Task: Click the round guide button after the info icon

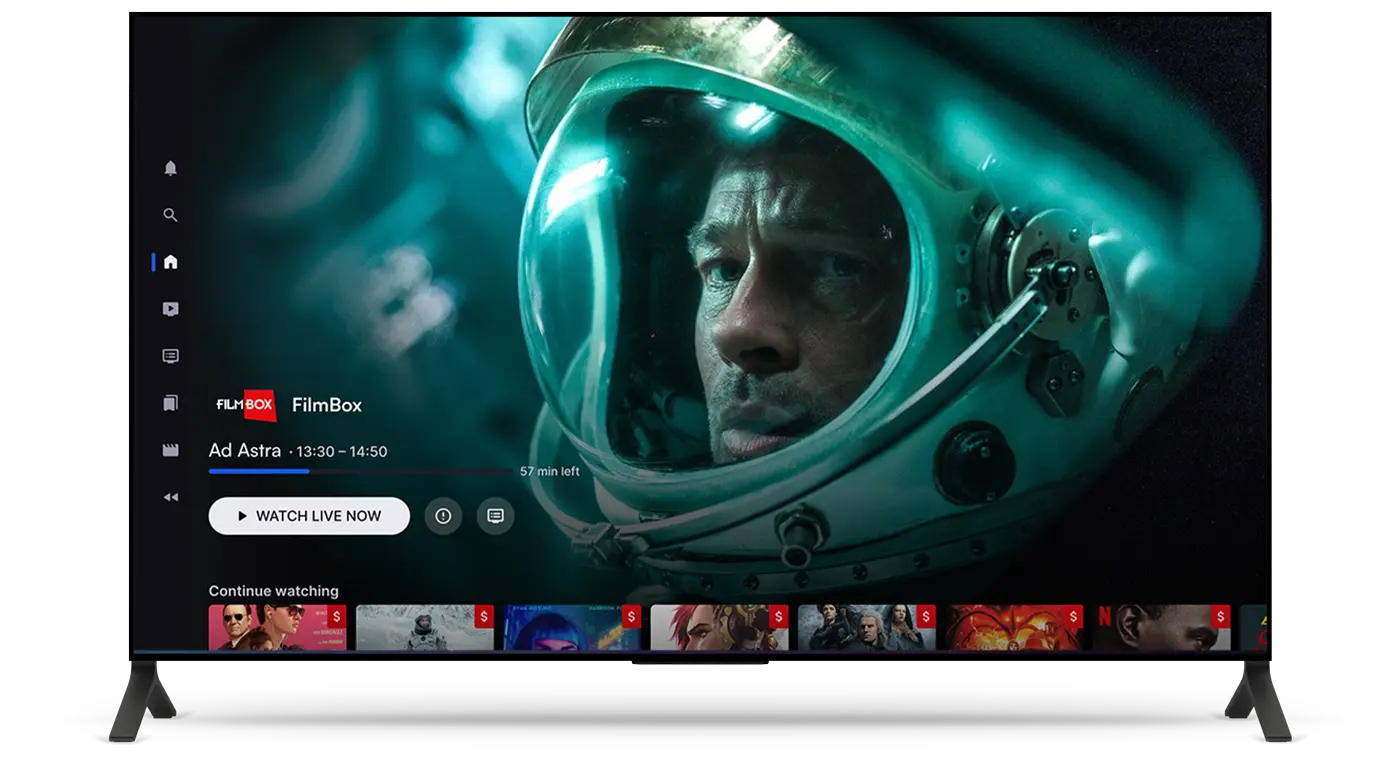Action: pos(495,516)
